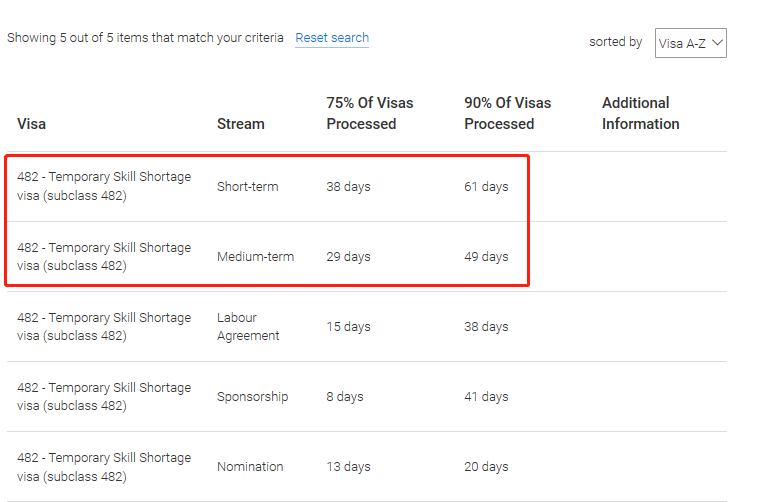
Task: Click the 'Showing 5 out of 5 items' text
Action: (x=146, y=38)
